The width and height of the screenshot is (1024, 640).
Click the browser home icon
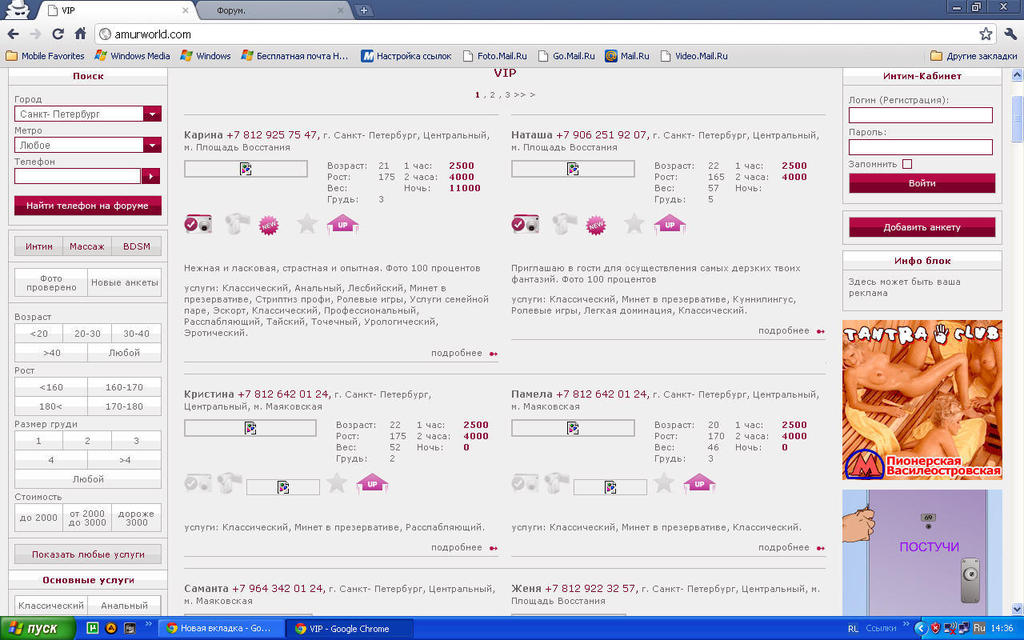pyautogui.click(x=80, y=33)
